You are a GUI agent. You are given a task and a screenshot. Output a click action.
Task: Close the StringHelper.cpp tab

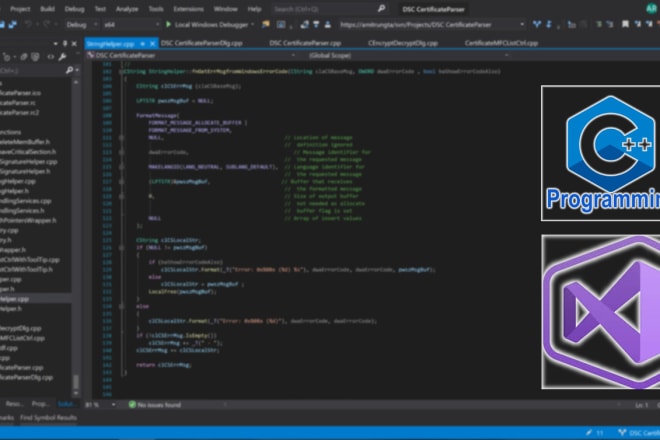click(154, 43)
